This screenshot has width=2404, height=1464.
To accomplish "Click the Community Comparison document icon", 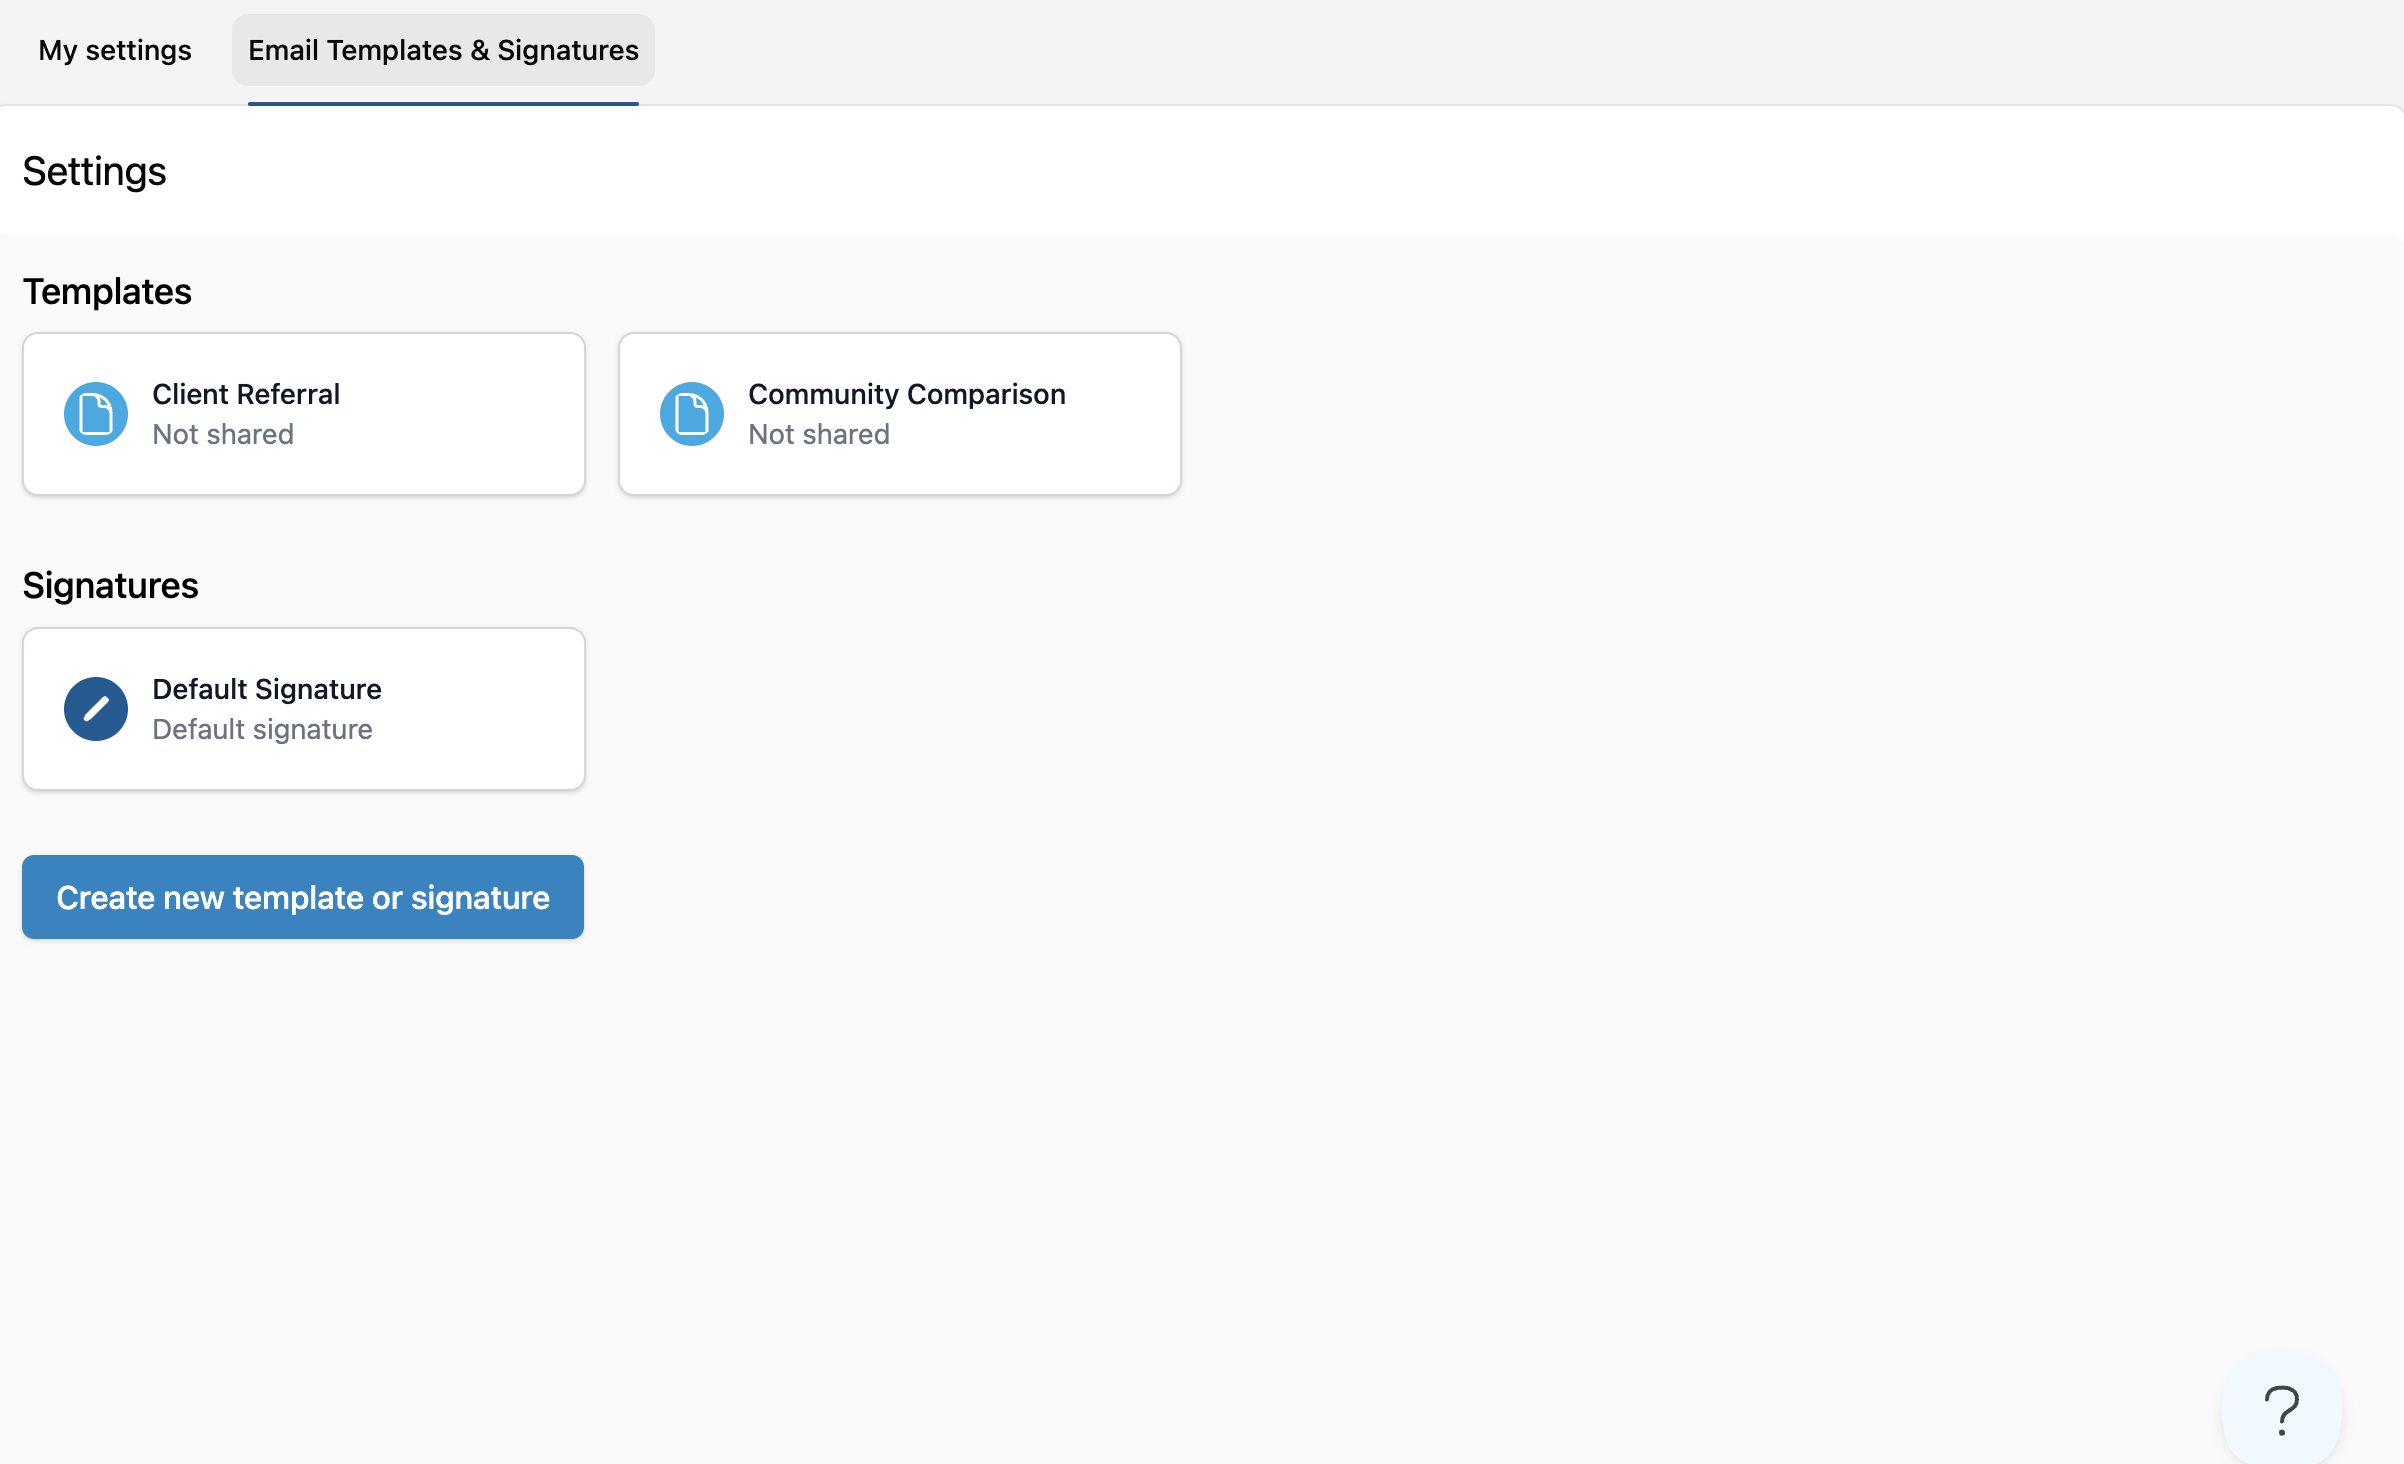I will [x=692, y=414].
